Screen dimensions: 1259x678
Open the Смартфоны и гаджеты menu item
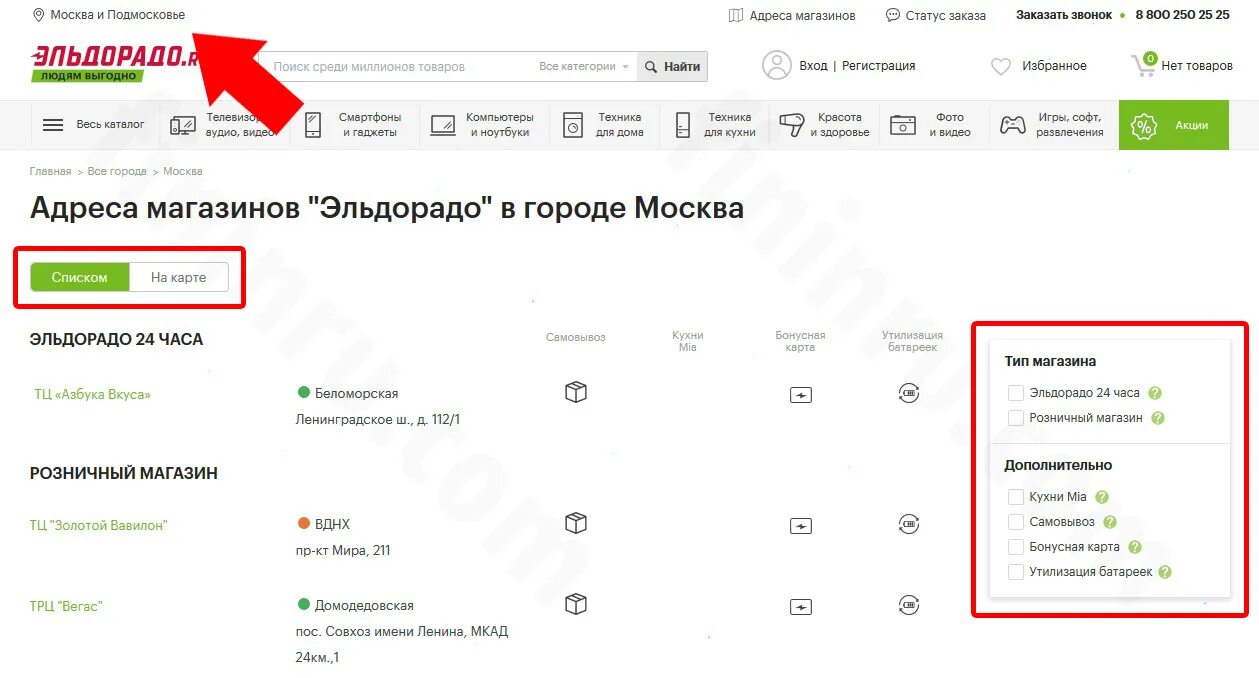click(355, 125)
